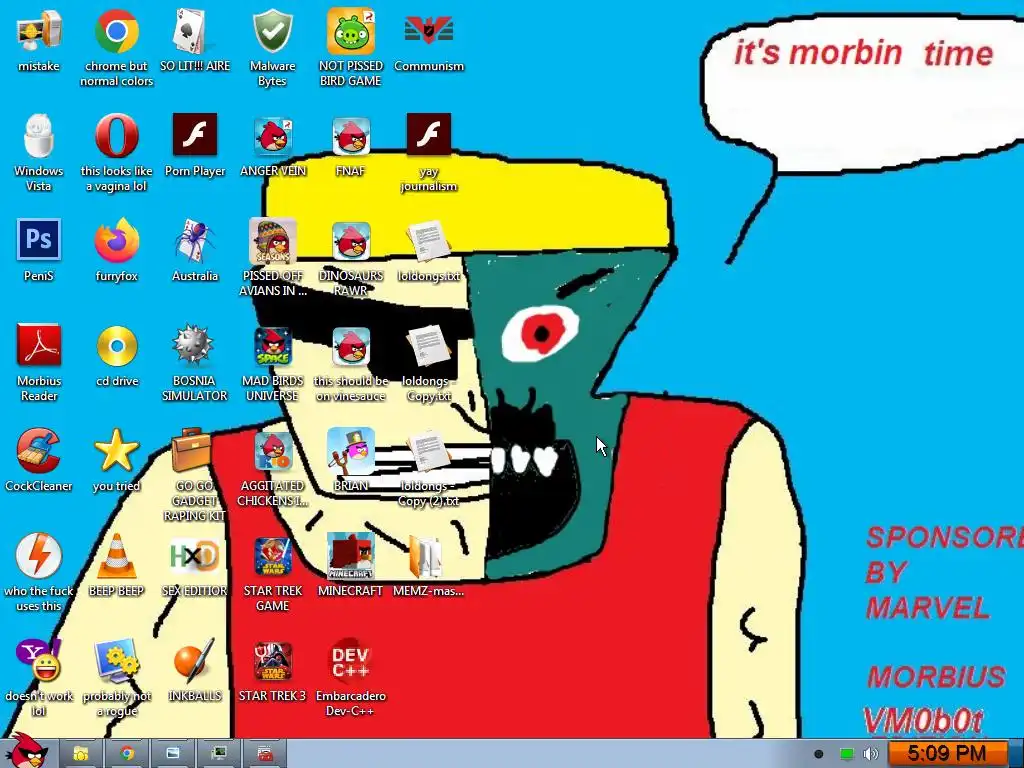
Task: Select the FNAF red bird icon
Action: [x=351, y=136]
